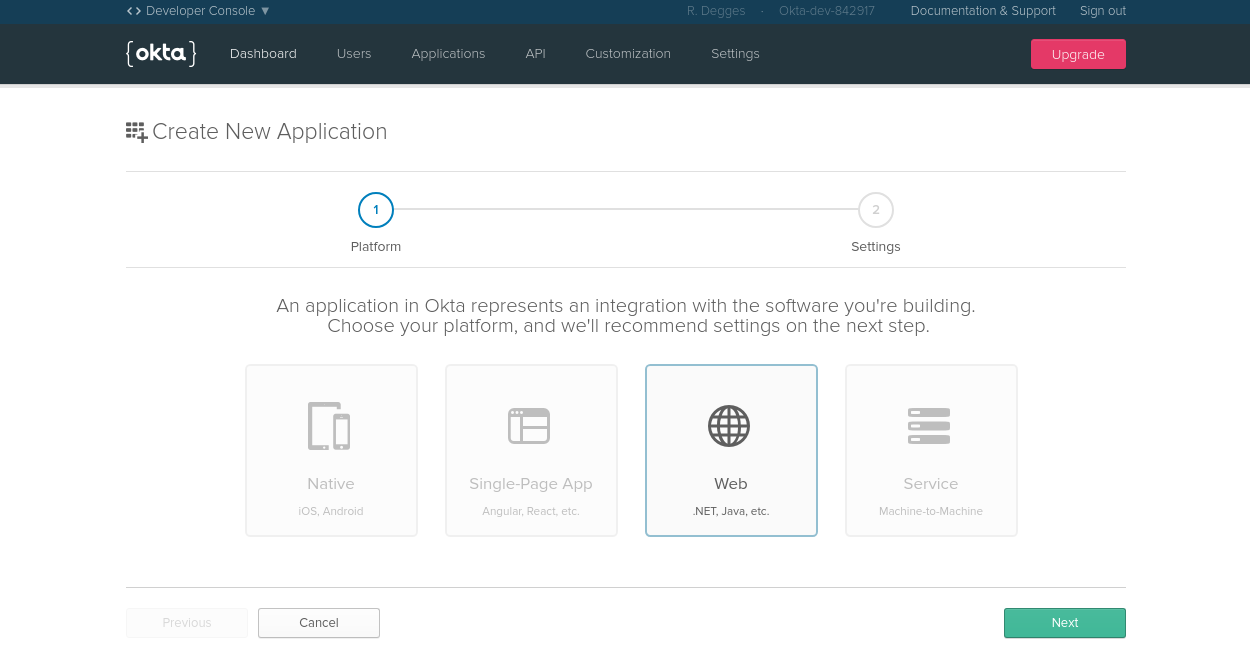Click the Create New Application grid icon
The height and width of the screenshot is (645, 1250).
(x=136, y=132)
